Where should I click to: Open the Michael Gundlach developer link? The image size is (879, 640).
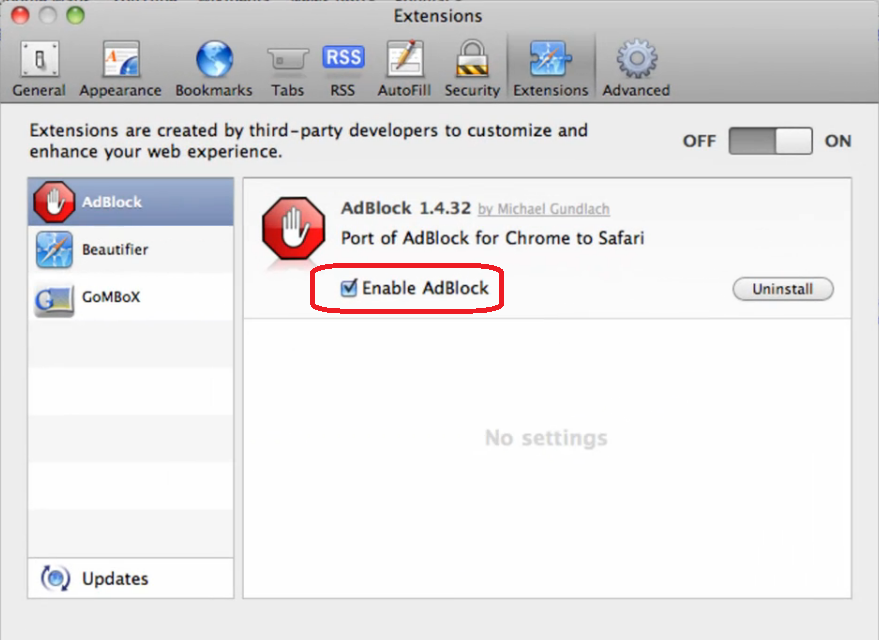tap(543, 209)
